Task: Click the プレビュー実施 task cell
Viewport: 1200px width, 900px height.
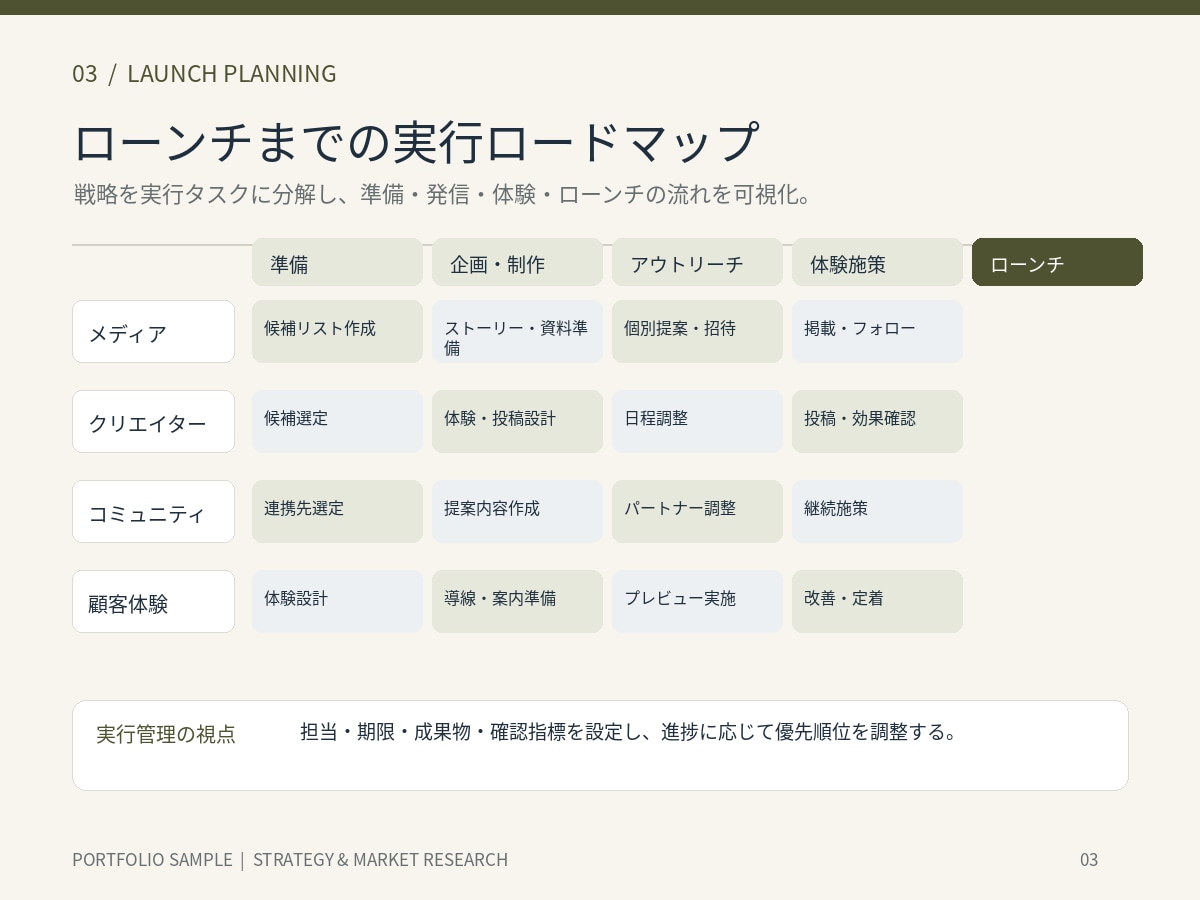Action: click(x=697, y=601)
